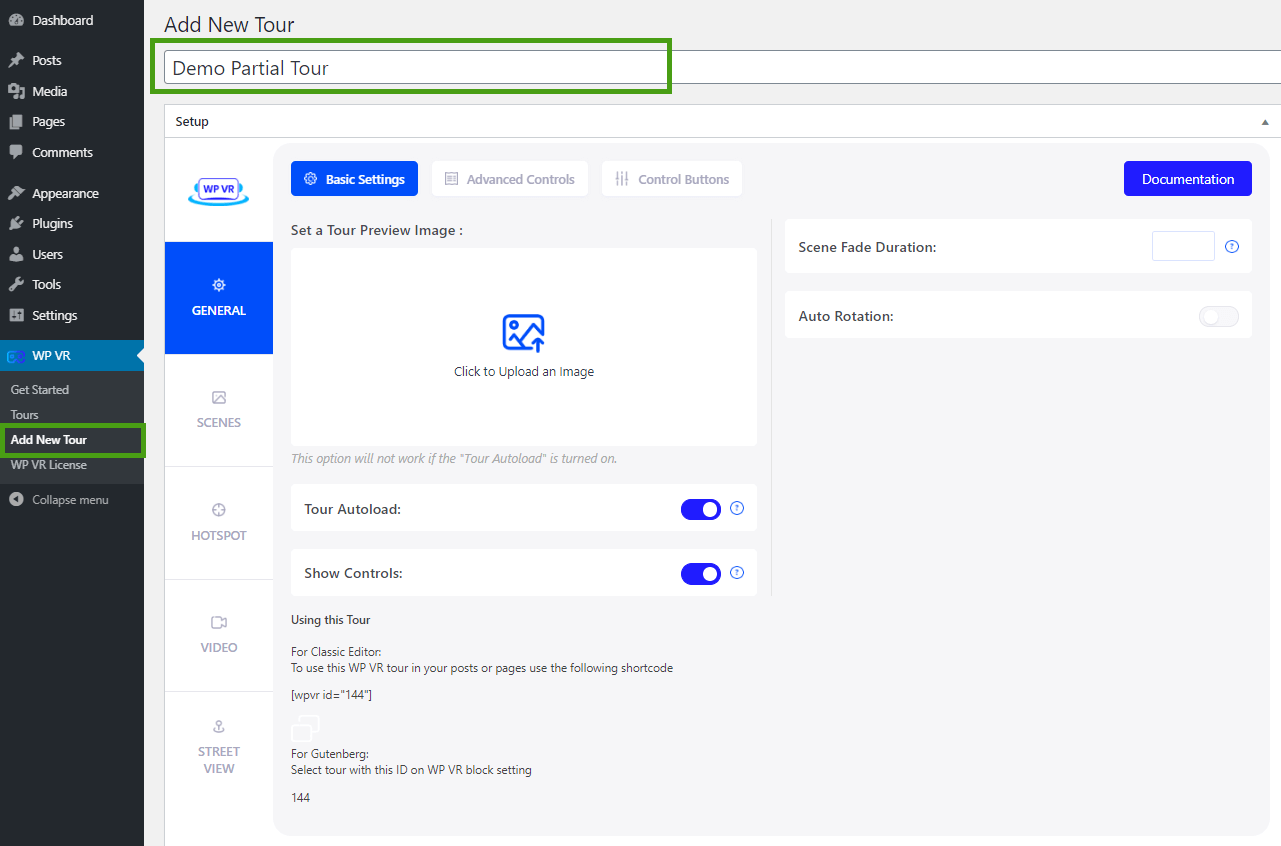This screenshot has width=1281, height=846.
Task: Click the Collapse menu arrow icon
Action: coord(16,499)
